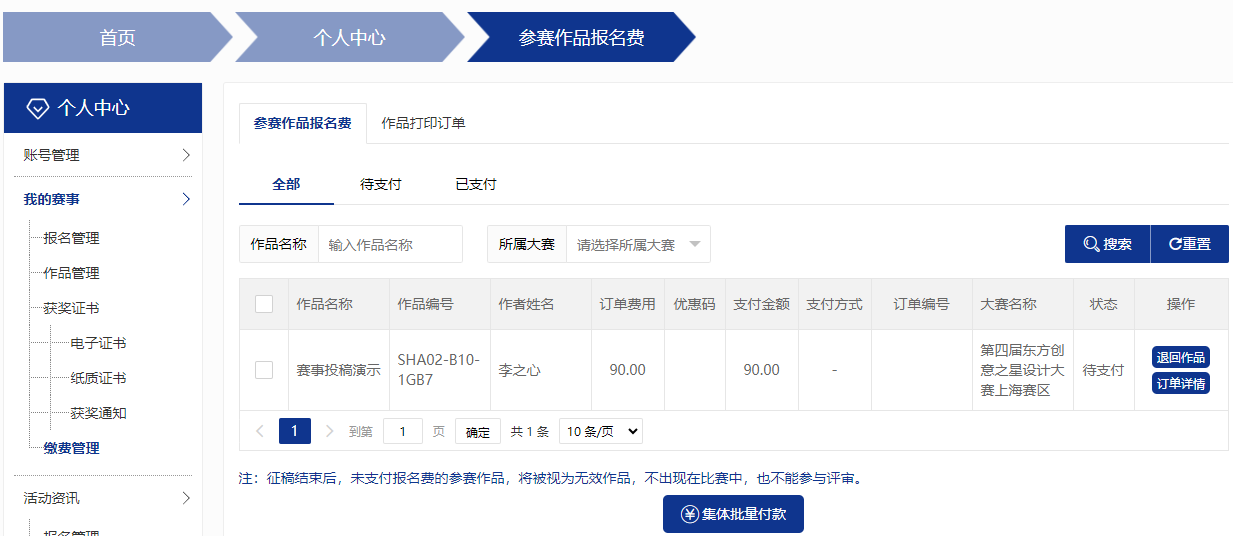This screenshot has width=1233, height=536.
Task: Open the 所属大赛 competition dropdown
Action: [638, 244]
